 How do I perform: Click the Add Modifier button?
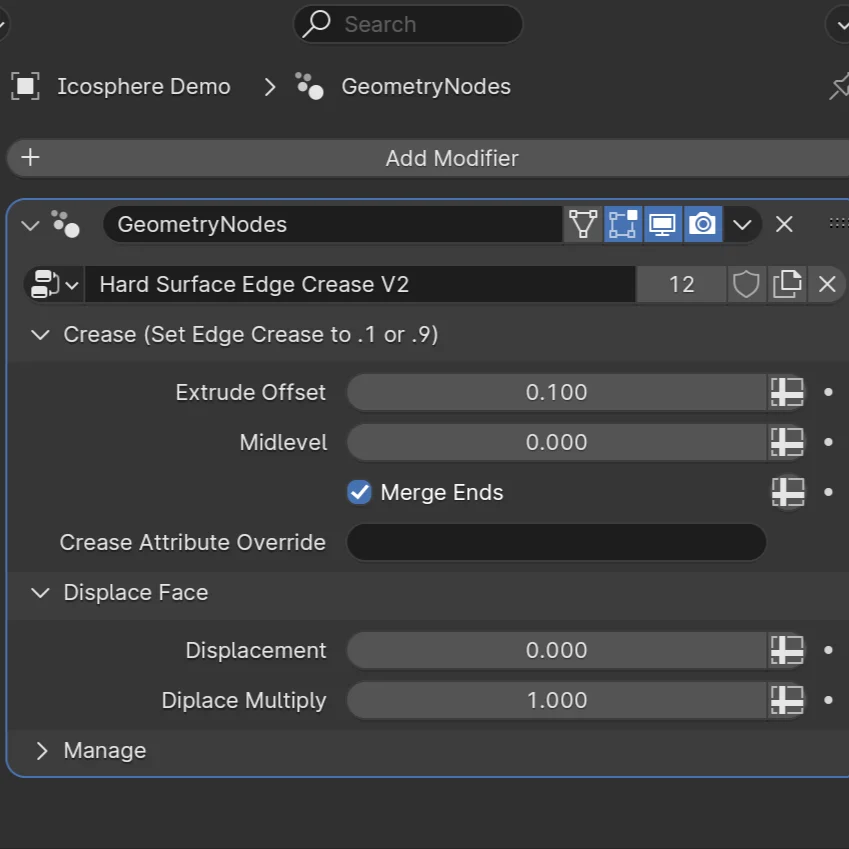452,157
